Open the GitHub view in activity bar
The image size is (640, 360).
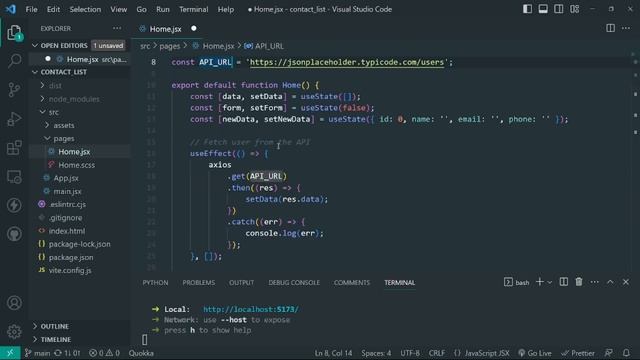[x=14, y=234]
